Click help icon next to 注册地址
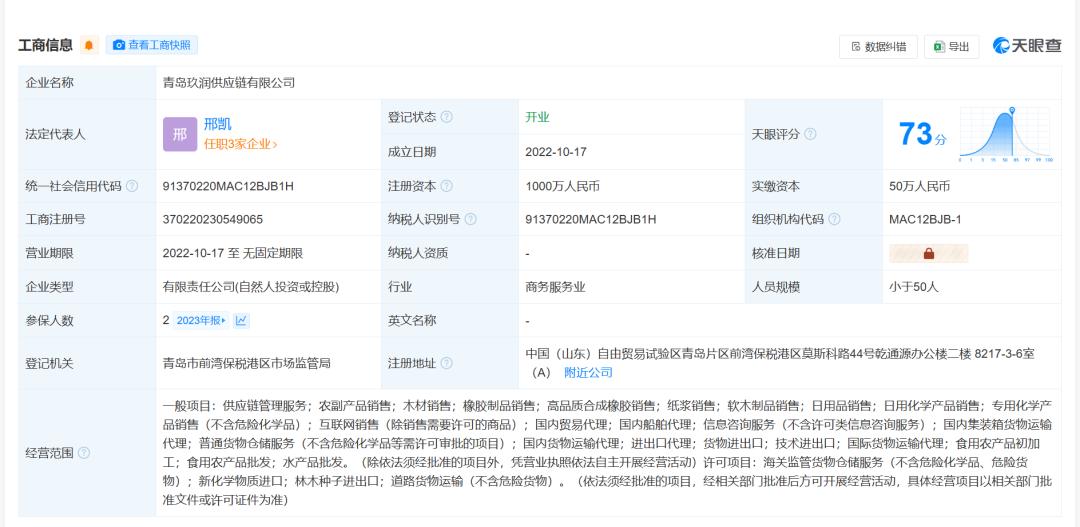Viewport: 1080px width, 527px height. 447,363
